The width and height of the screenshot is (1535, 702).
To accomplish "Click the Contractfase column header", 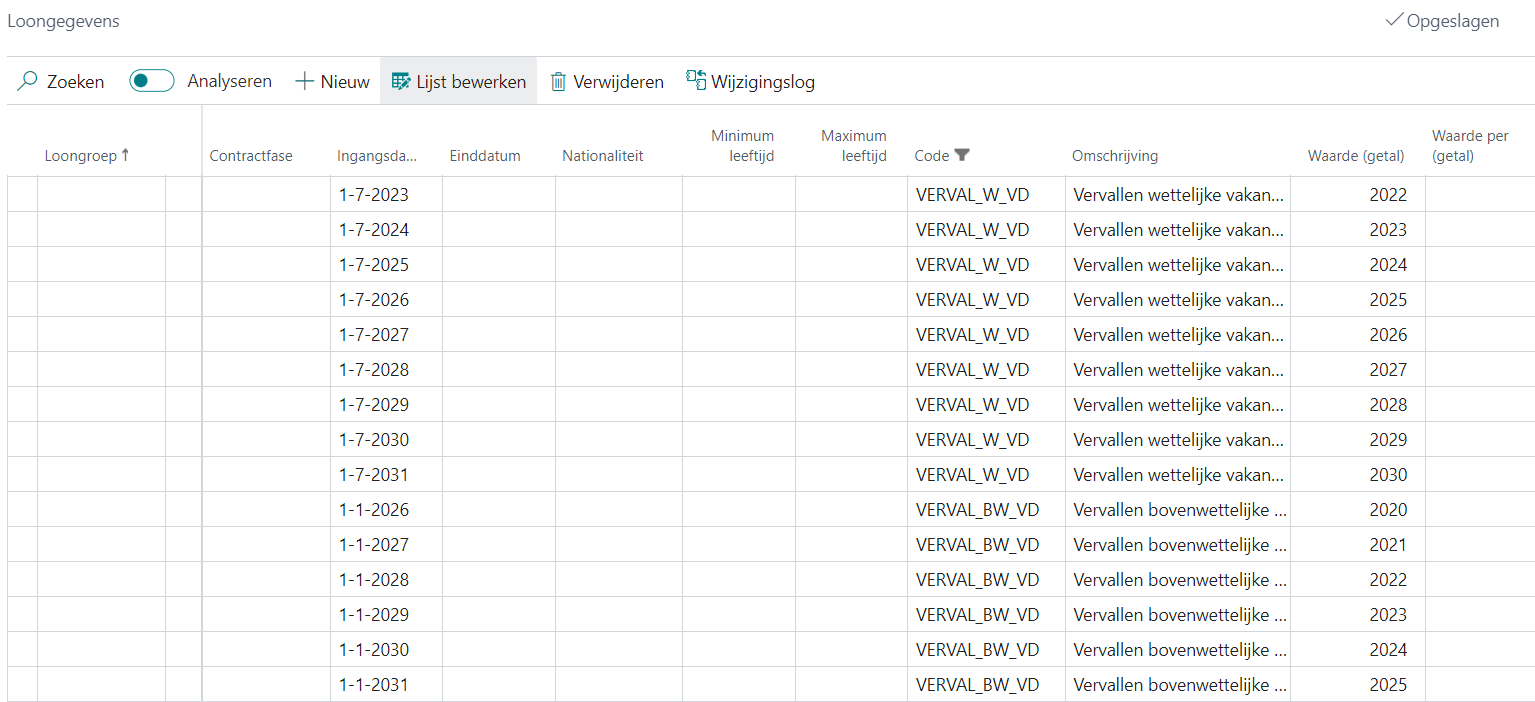I will pyautogui.click(x=251, y=156).
